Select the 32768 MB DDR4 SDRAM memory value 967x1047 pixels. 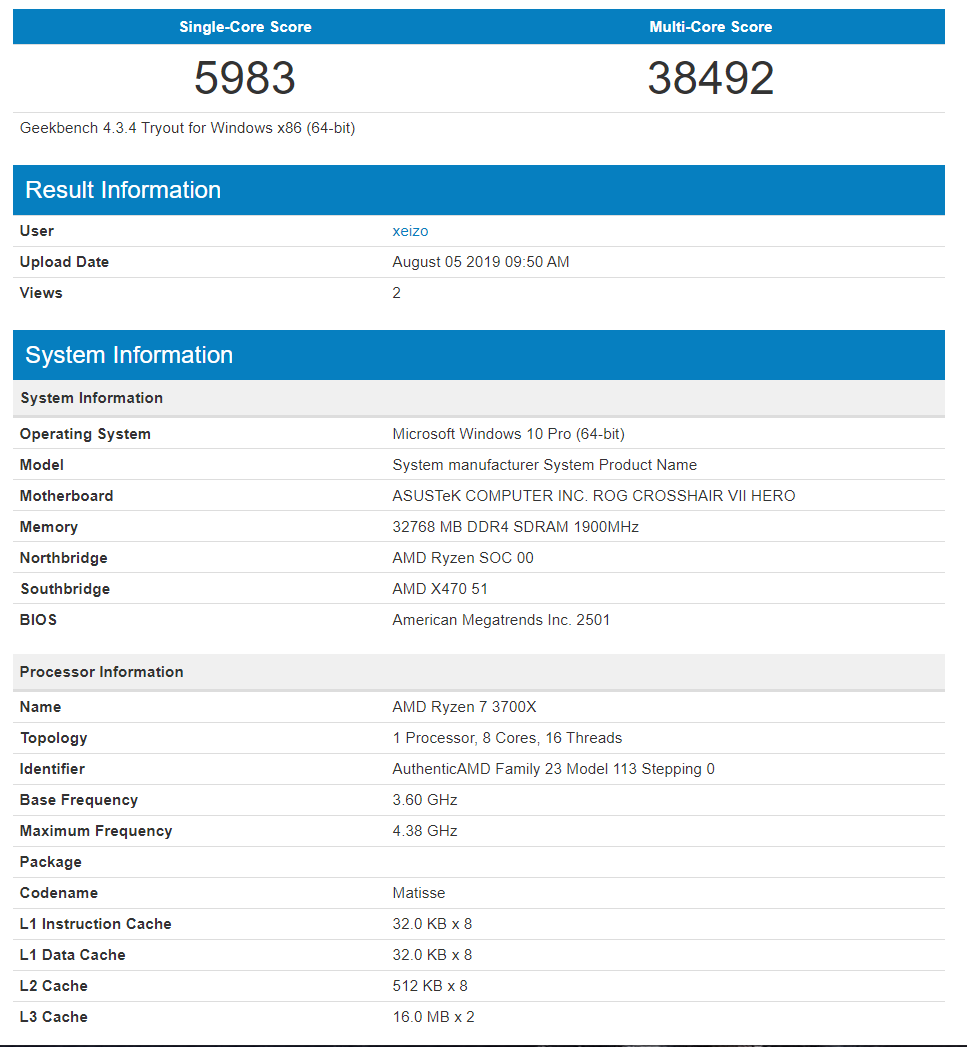tap(516, 527)
